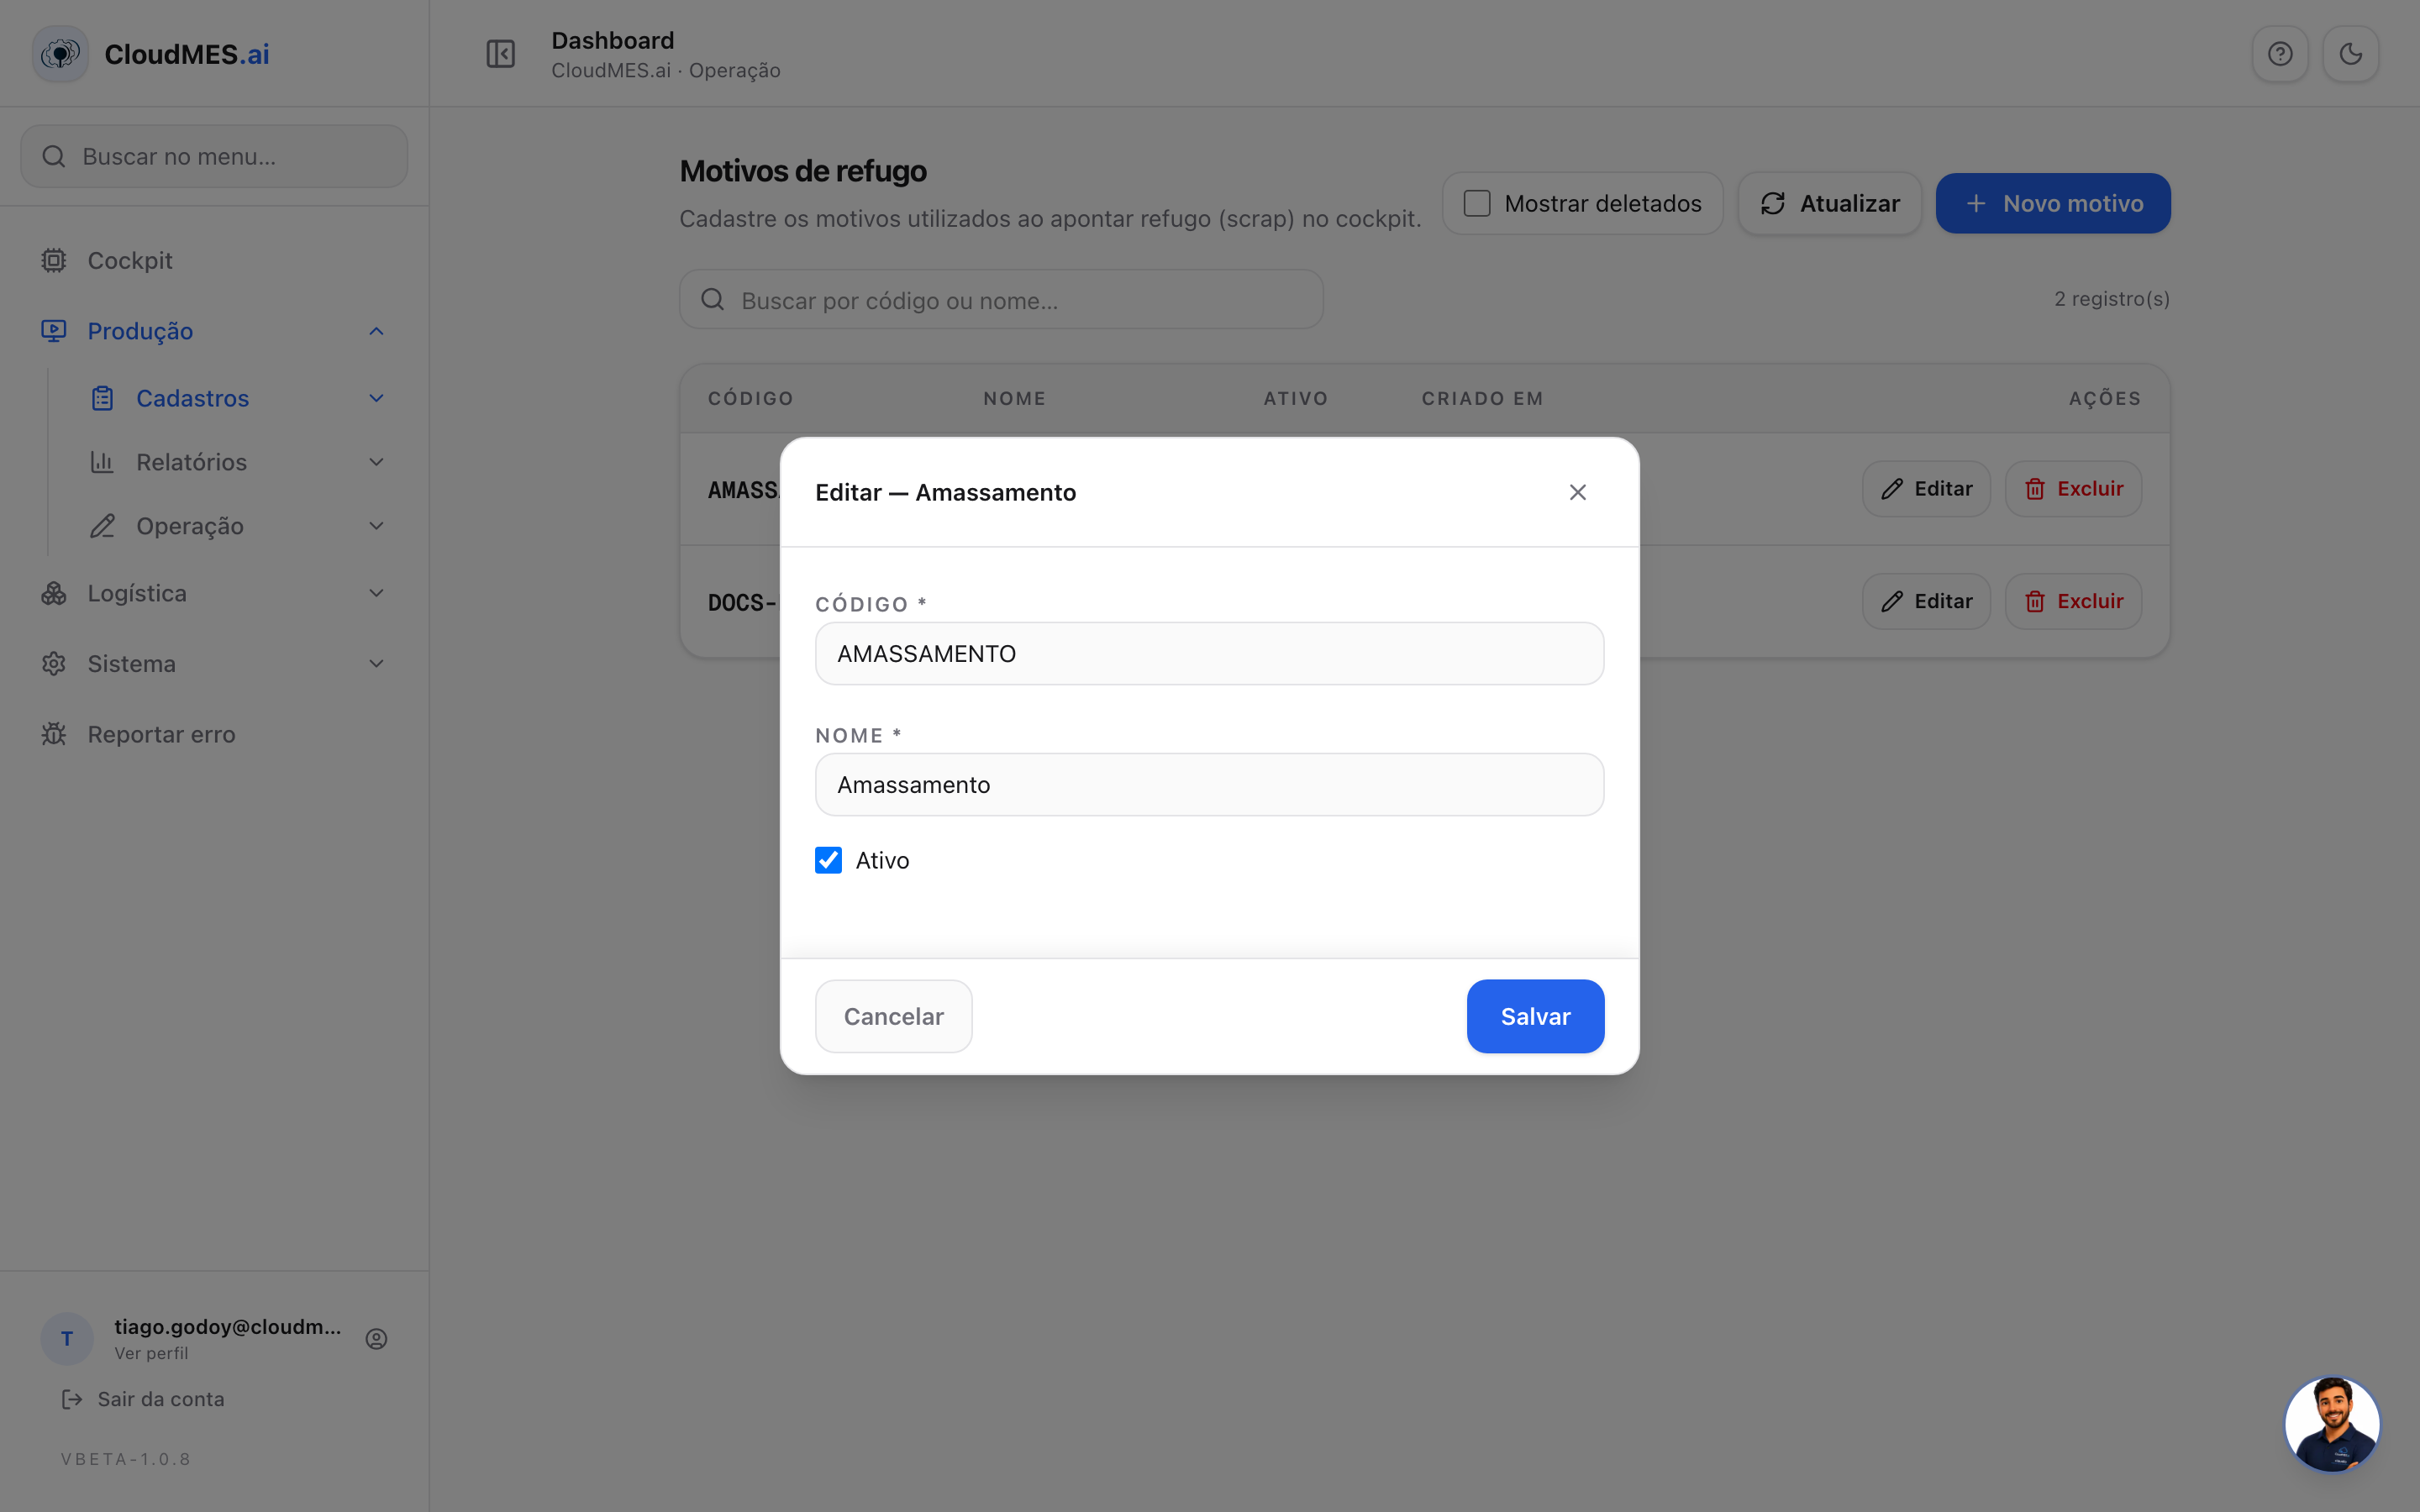Open the help question mark icon
Viewport: 2420px width, 1512px height.
(2280, 54)
